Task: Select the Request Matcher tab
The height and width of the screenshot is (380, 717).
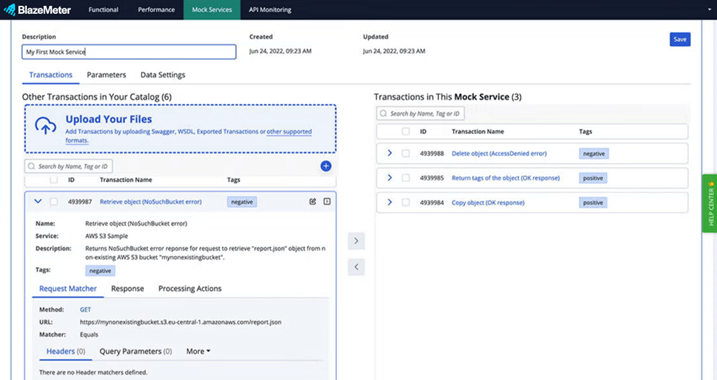Action: pyautogui.click(x=68, y=289)
